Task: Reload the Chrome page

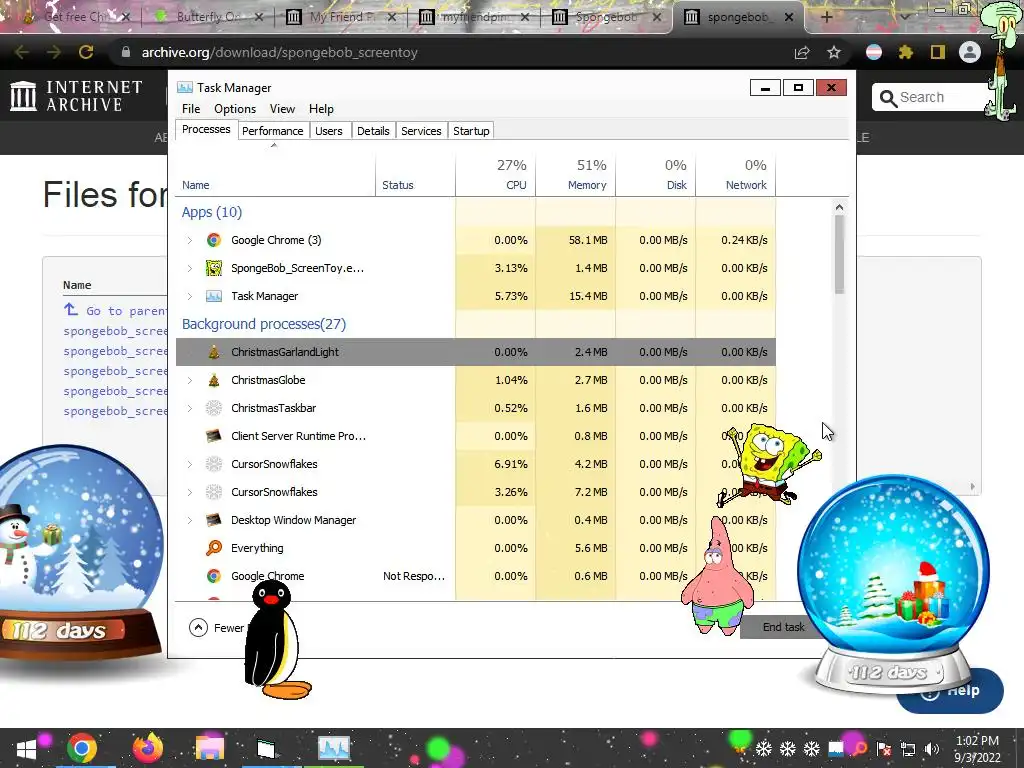Action: pos(86,52)
